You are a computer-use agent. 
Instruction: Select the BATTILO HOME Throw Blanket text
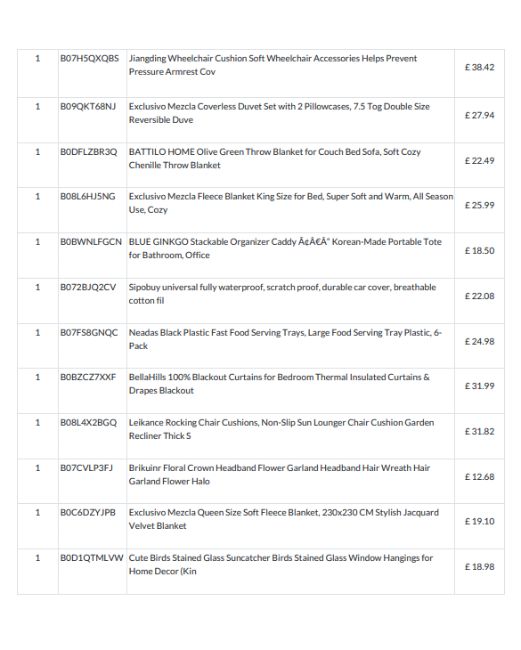tap(274, 158)
